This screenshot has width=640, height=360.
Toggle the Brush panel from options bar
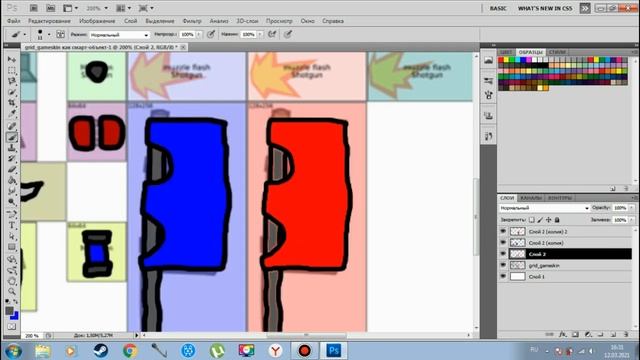coord(60,34)
